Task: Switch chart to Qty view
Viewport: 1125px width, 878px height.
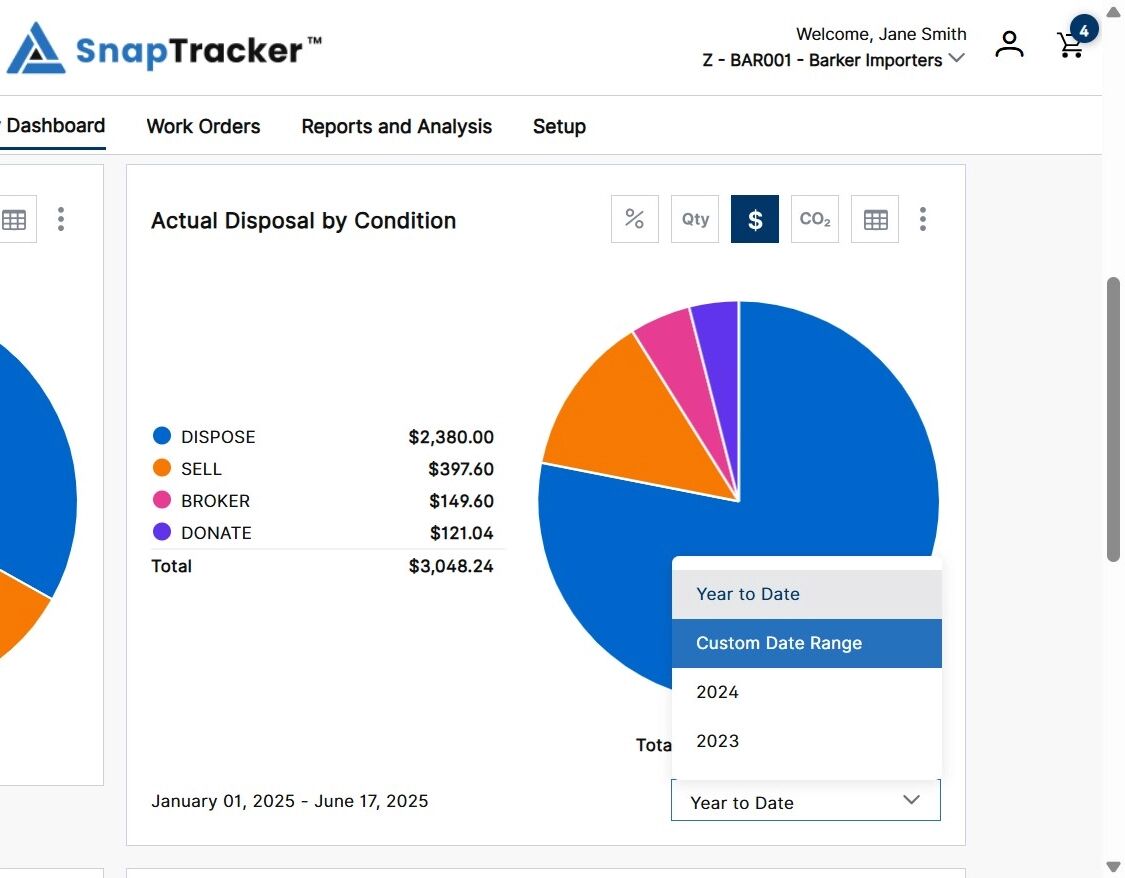Action: point(695,219)
